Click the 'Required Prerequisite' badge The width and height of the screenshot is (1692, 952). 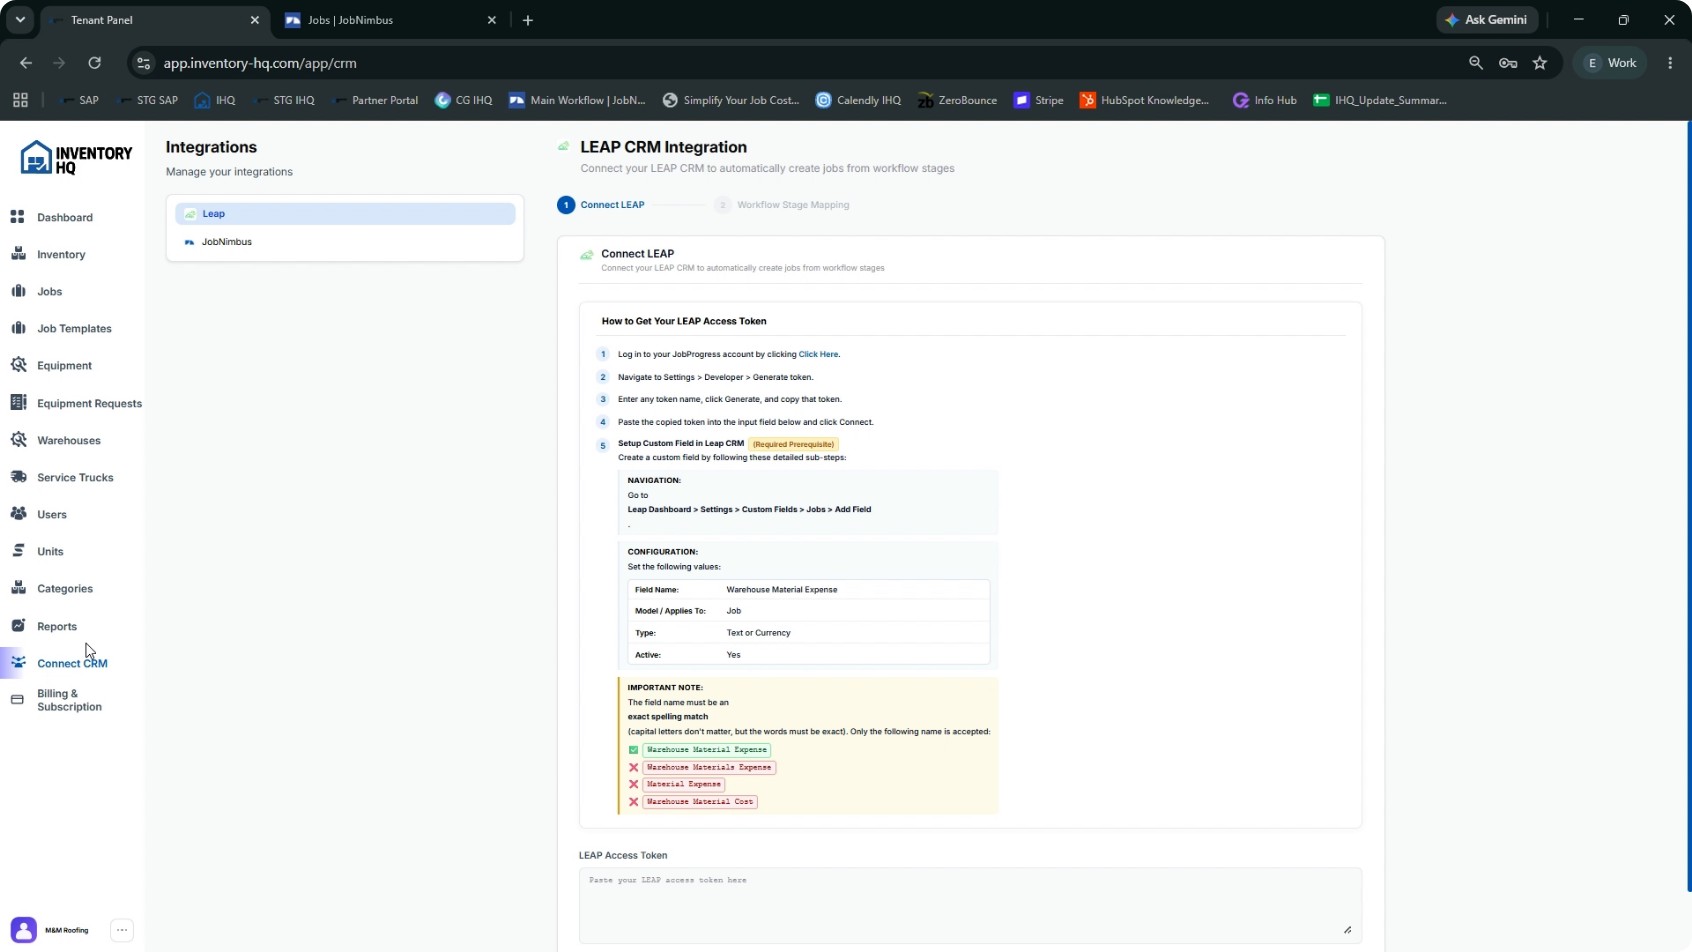tap(793, 444)
